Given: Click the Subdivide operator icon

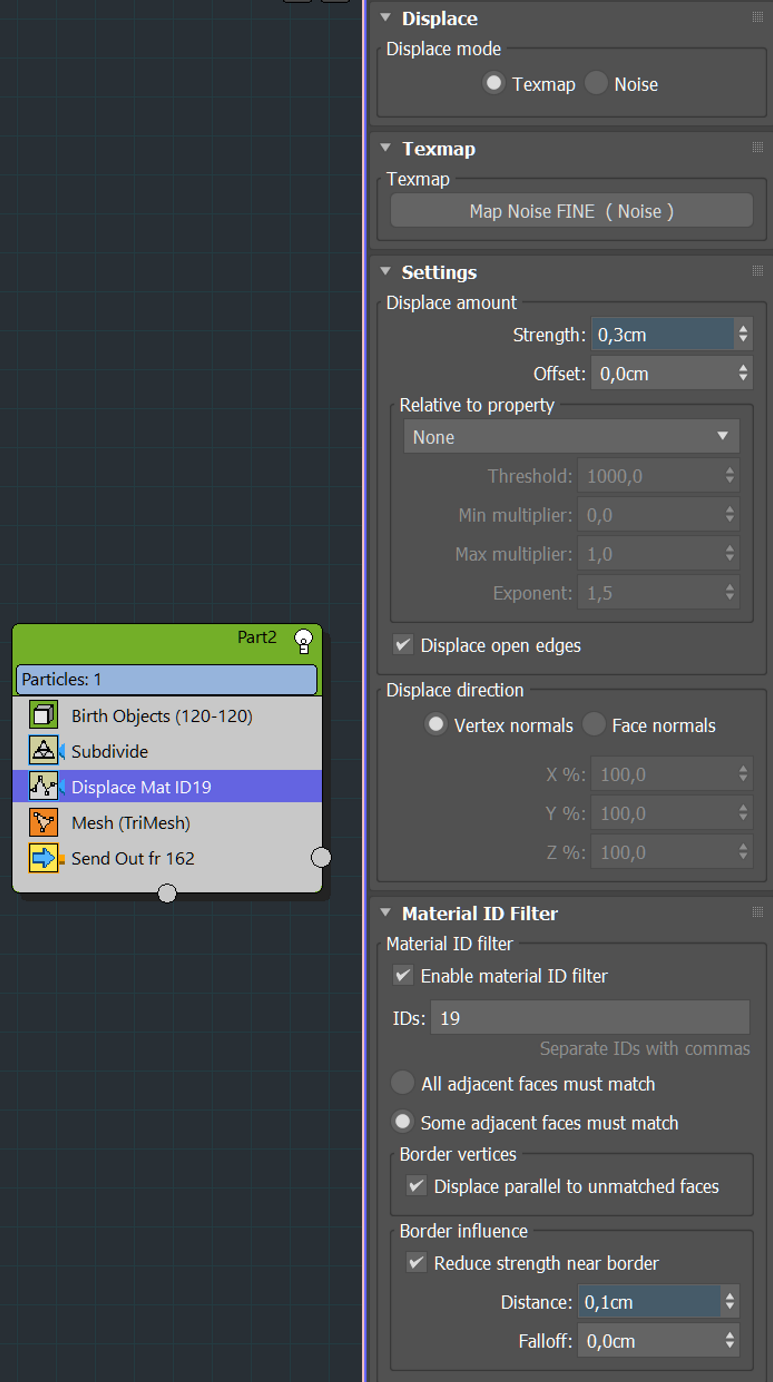Looking at the screenshot, I should click(x=43, y=751).
